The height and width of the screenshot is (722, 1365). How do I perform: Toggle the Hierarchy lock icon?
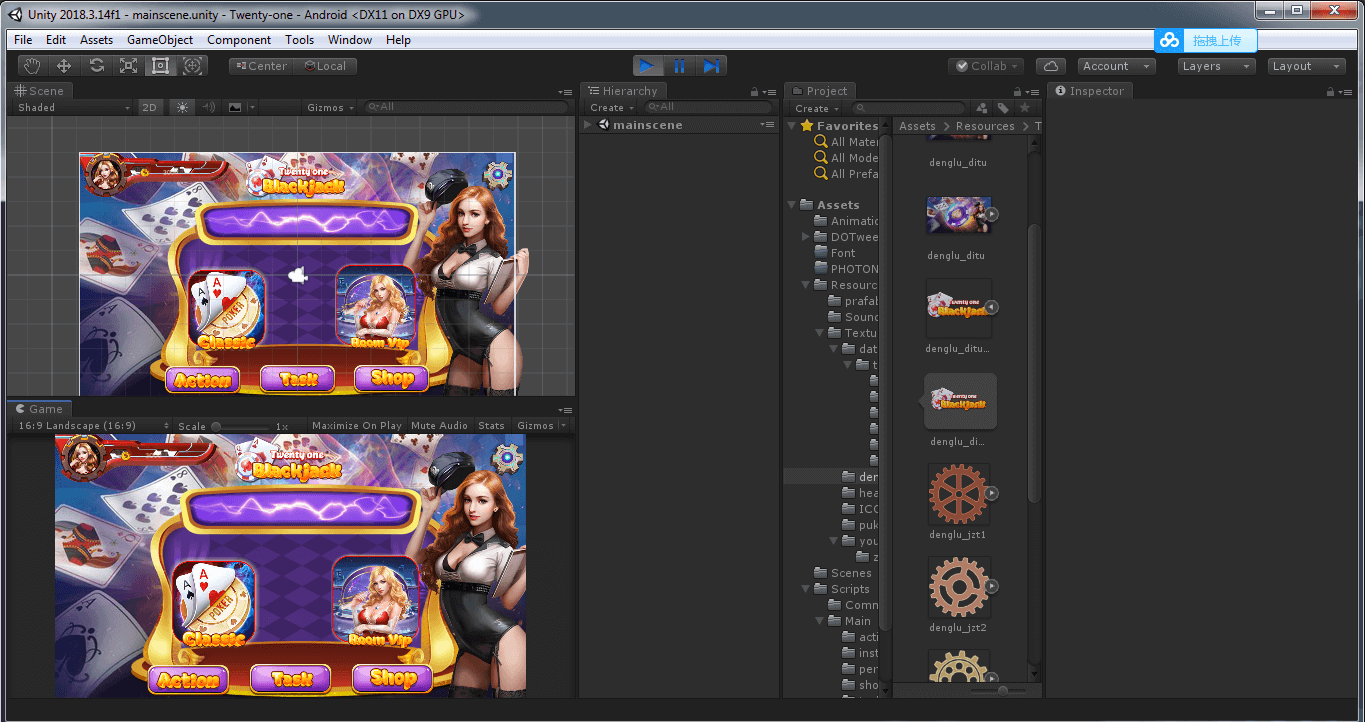[x=755, y=91]
